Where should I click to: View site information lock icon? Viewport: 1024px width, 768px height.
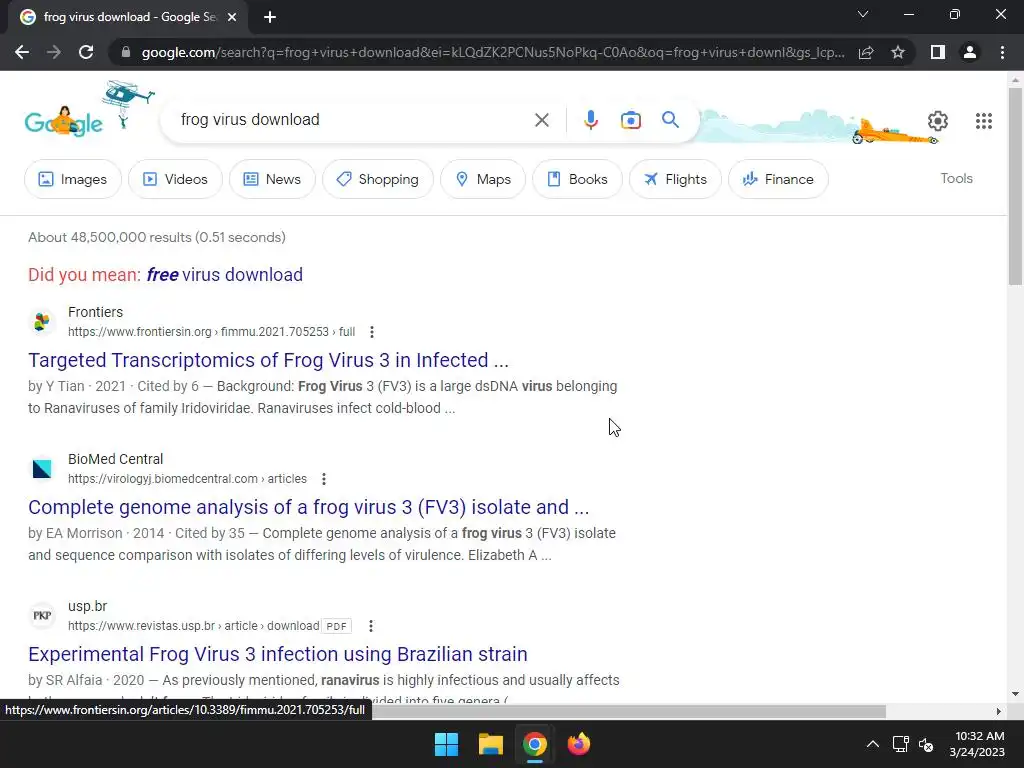pos(126,52)
